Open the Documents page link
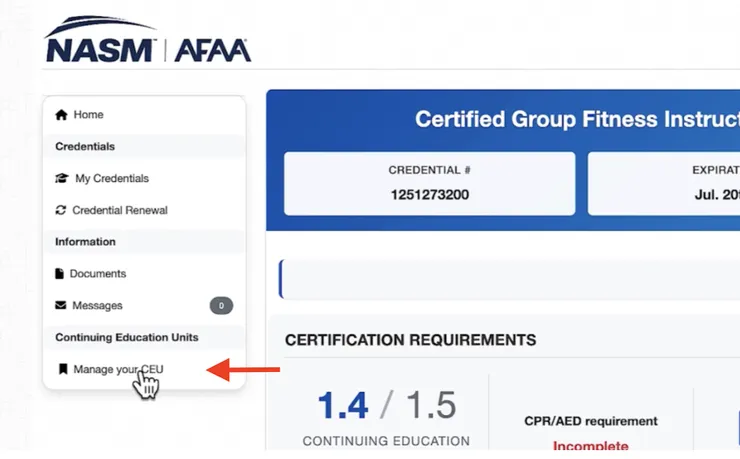The image size is (740, 459). tap(98, 274)
